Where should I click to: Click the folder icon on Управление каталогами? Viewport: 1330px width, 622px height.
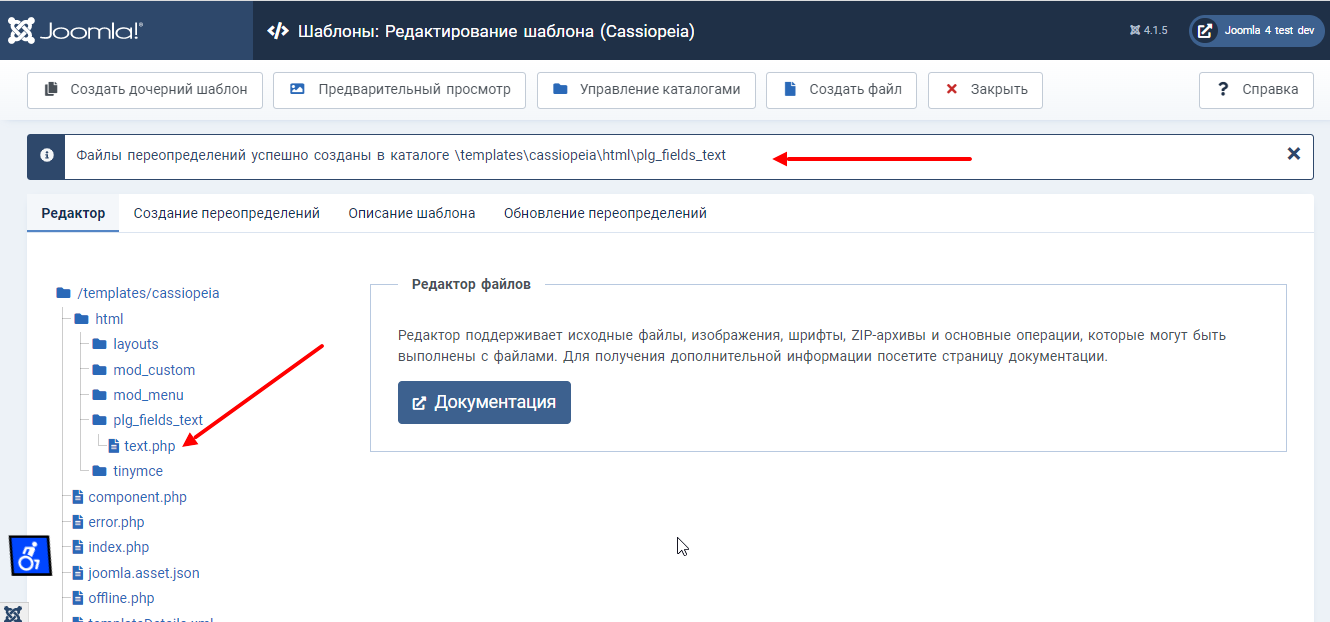[x=560, y=89]
